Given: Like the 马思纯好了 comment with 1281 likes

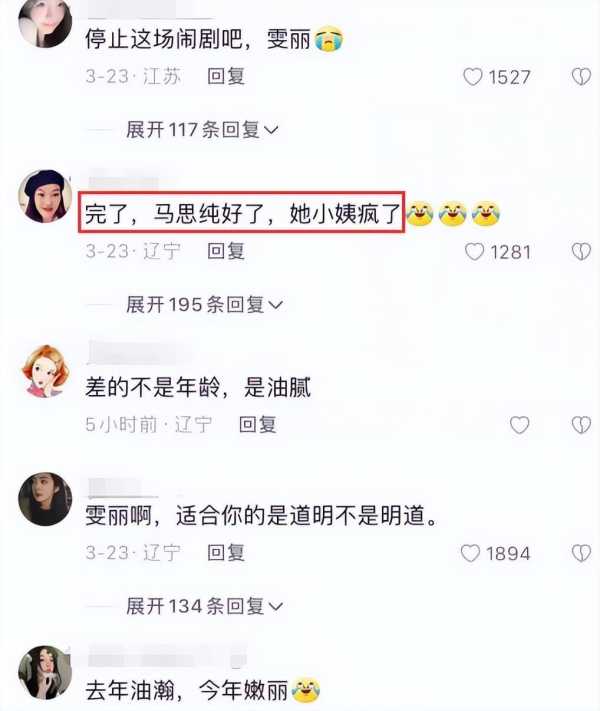Looking at the screenshot, I should pyautogui.click(x=474, y=252).
